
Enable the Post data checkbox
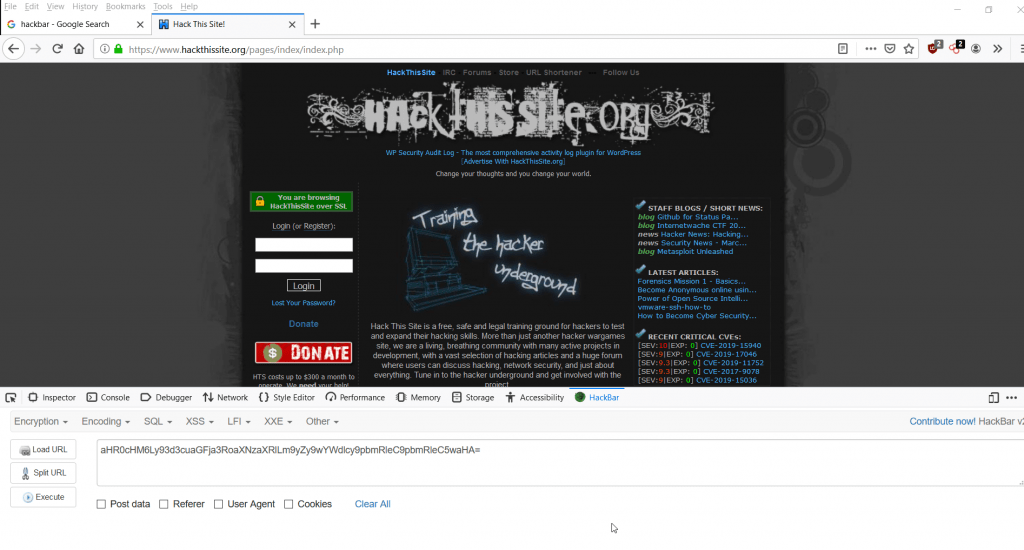point(101,504)
